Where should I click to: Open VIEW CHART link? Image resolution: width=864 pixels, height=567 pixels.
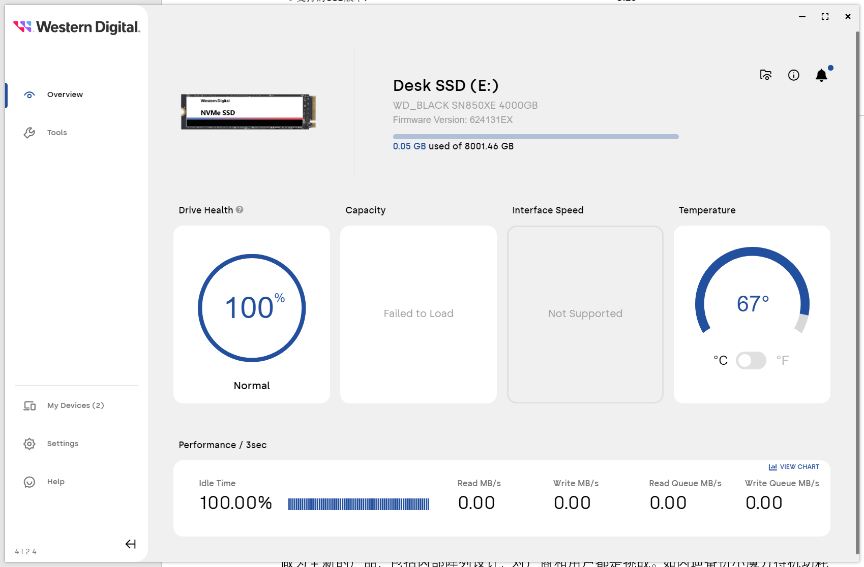coord(794,467)
